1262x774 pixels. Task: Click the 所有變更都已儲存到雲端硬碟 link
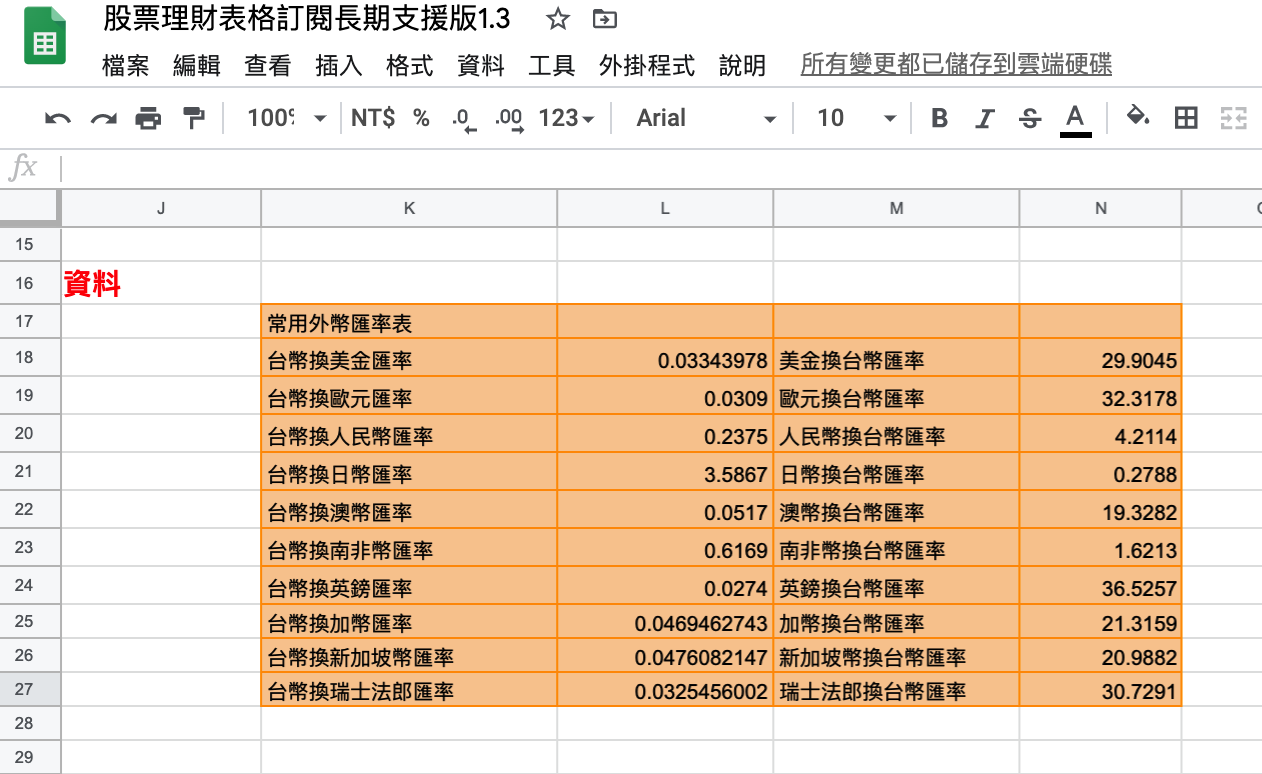tap(956, 65)
